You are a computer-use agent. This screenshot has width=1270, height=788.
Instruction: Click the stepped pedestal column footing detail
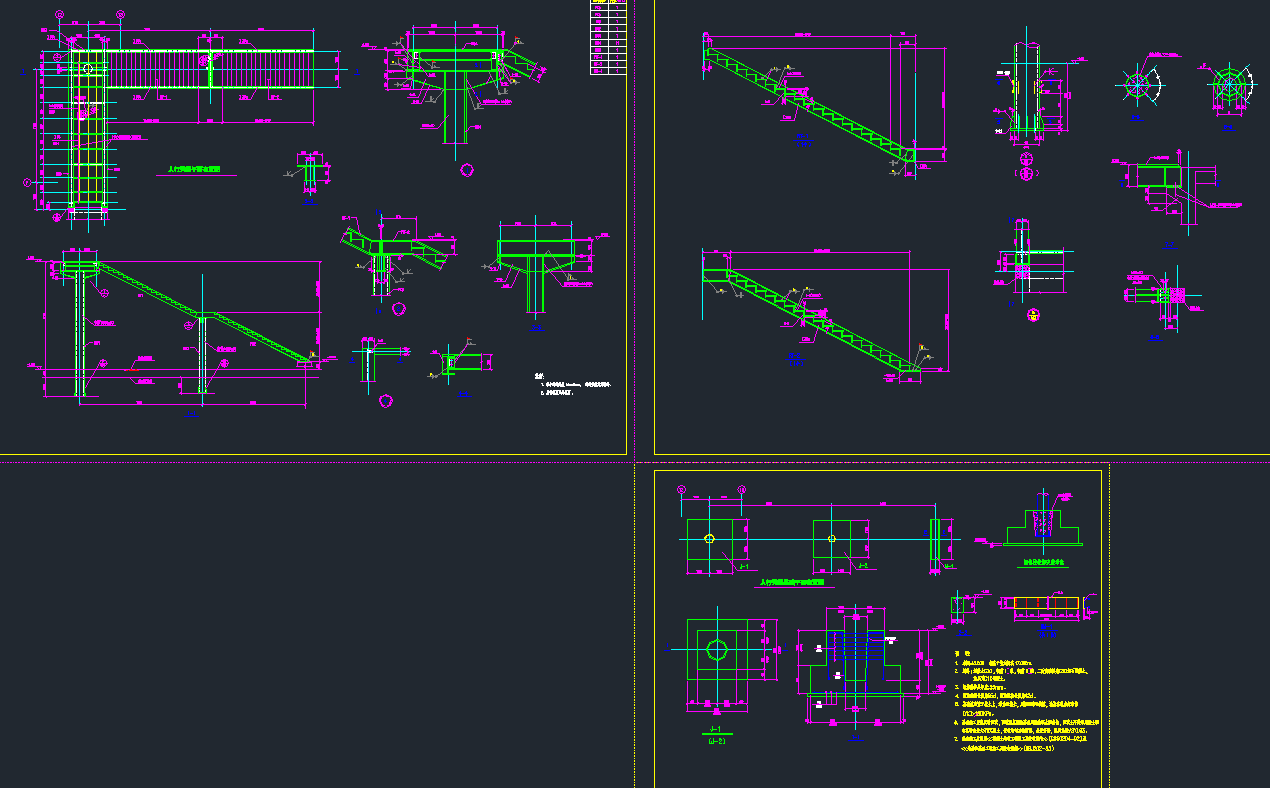pos(1042,526)
